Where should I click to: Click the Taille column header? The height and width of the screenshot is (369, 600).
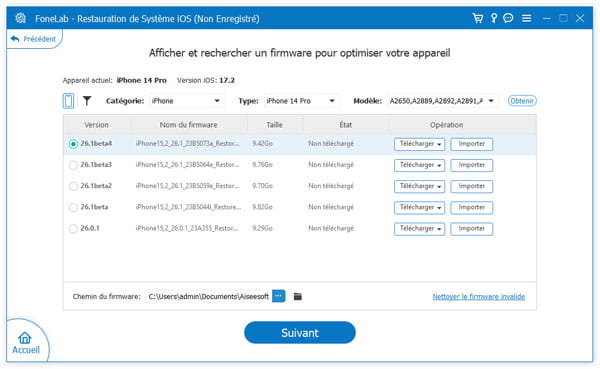point(275,125)
